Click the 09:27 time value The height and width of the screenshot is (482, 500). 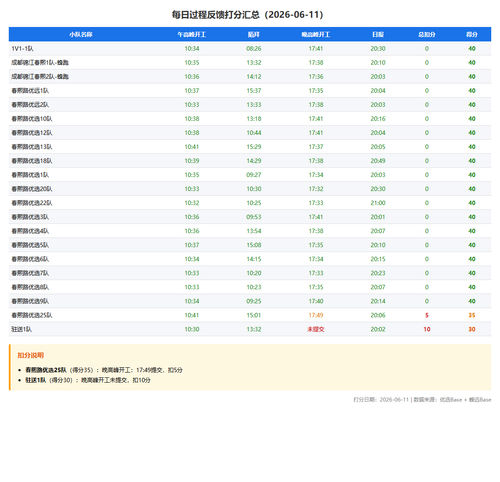click(x=254, y=175)
